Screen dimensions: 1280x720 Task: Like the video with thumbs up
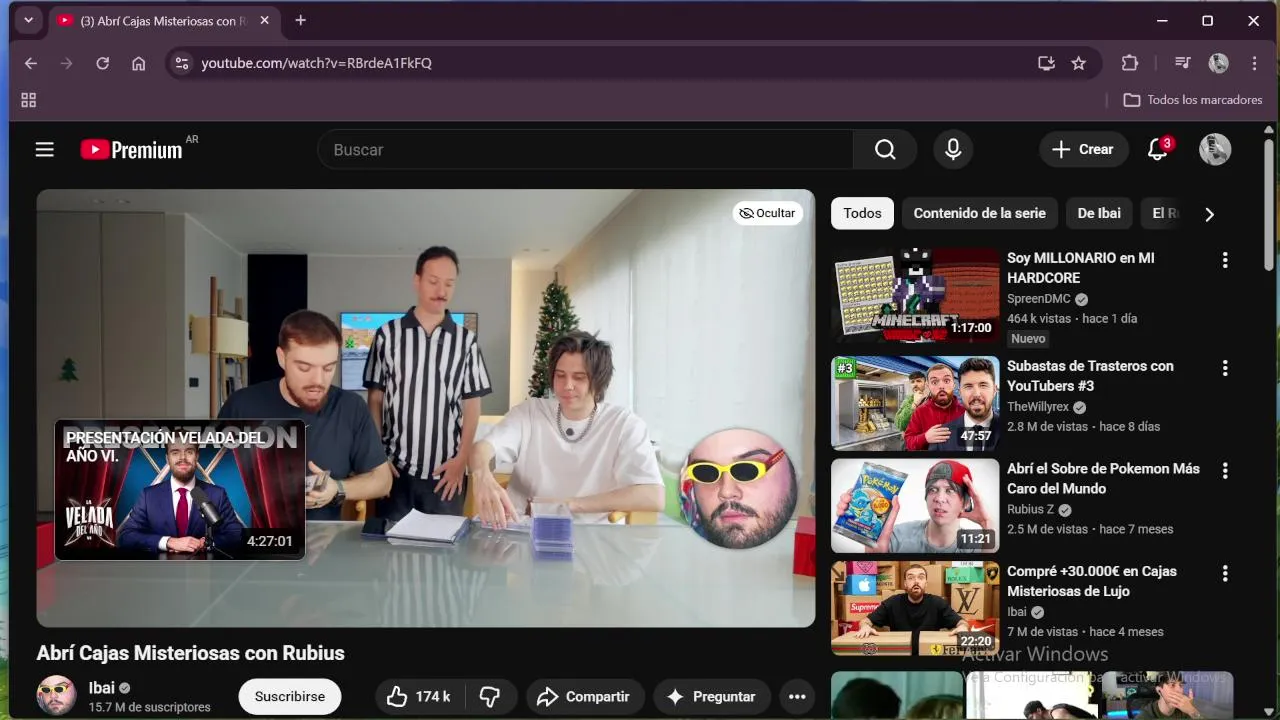[x=418, y=697]
